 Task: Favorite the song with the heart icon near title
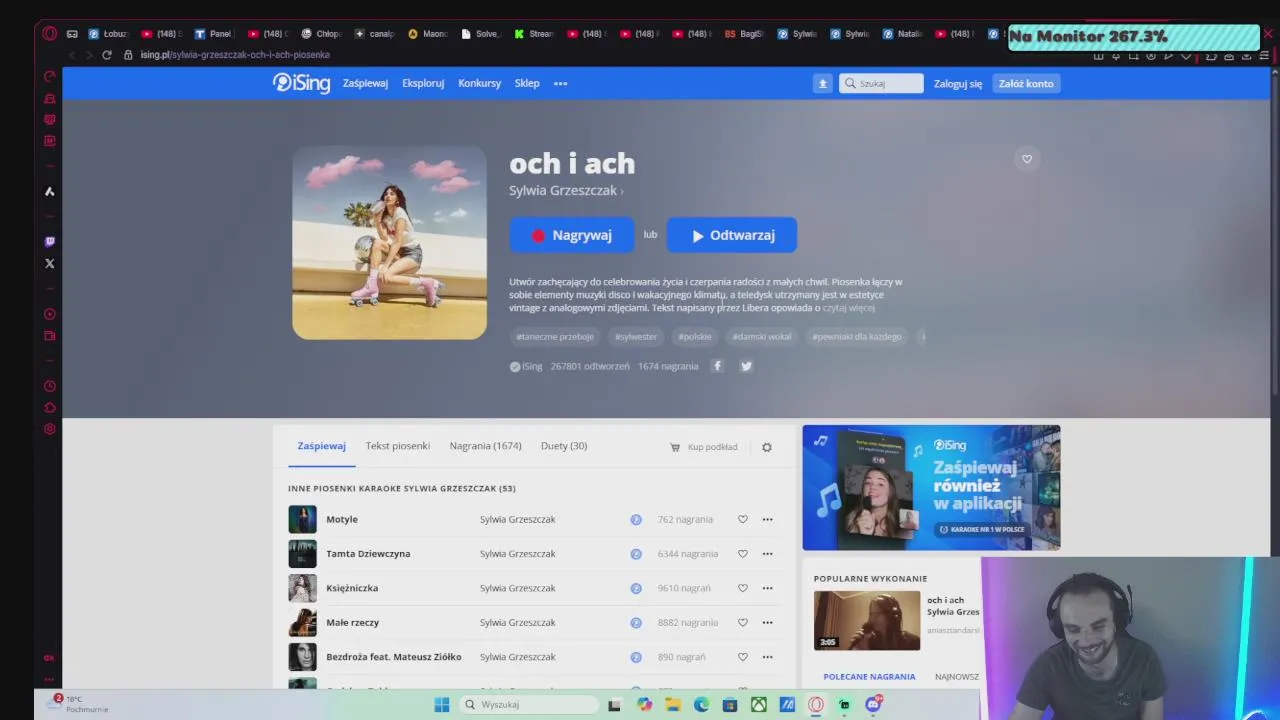(x=1026, y=159)
